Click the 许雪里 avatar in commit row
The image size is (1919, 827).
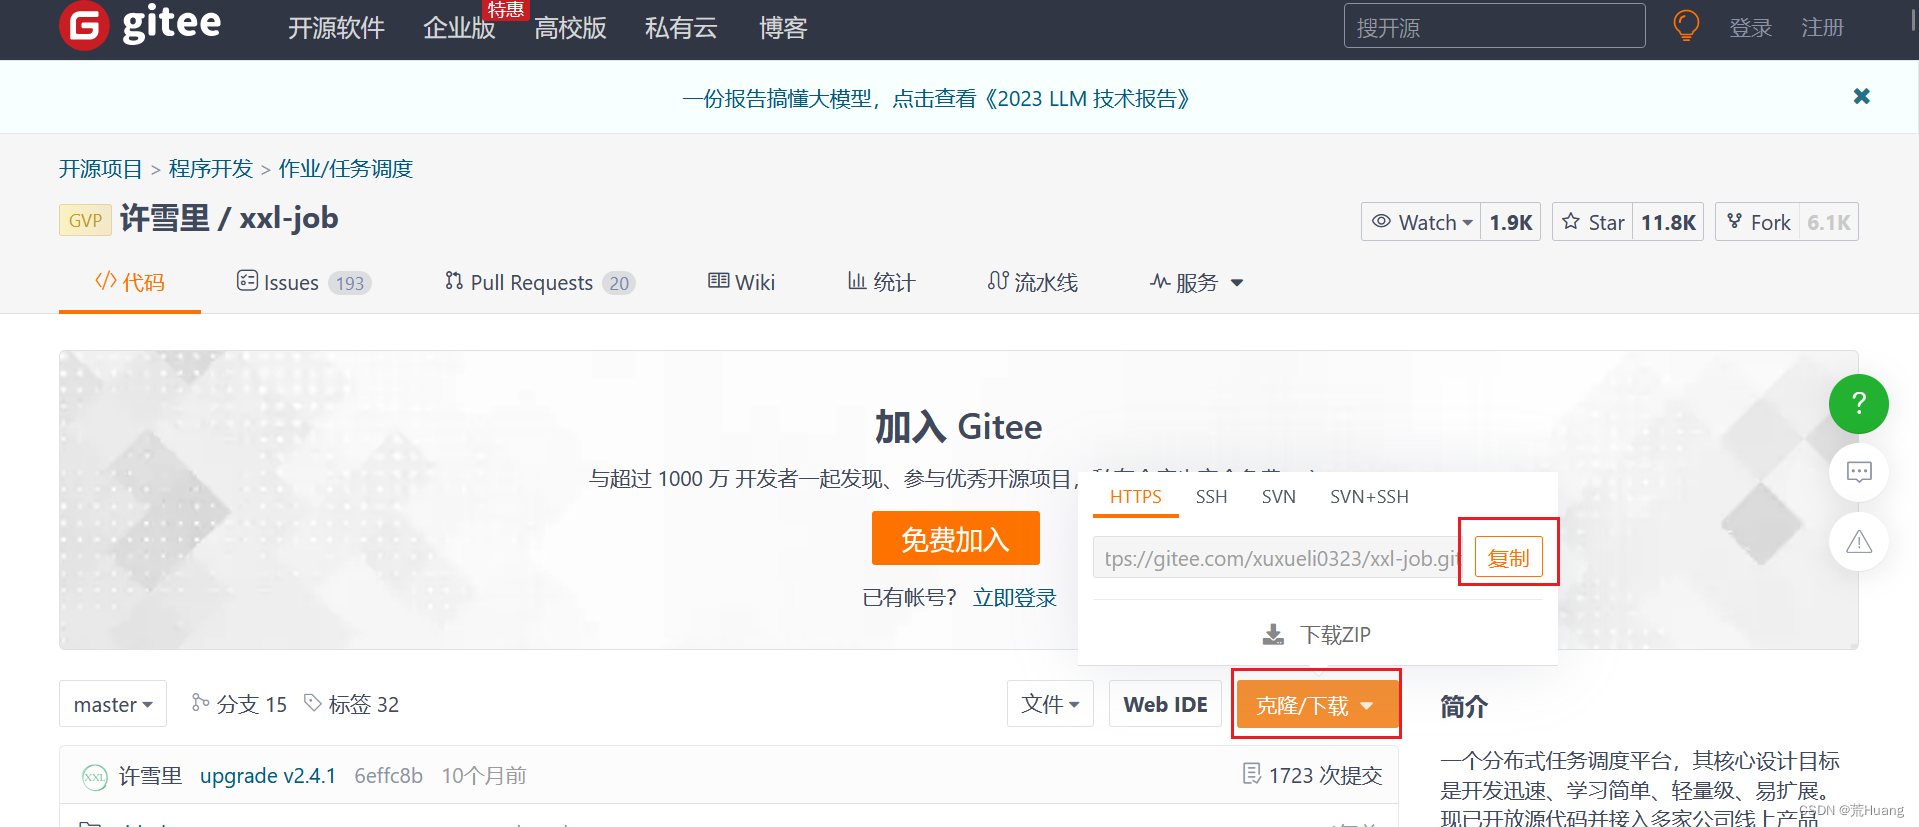coord(94,776)
